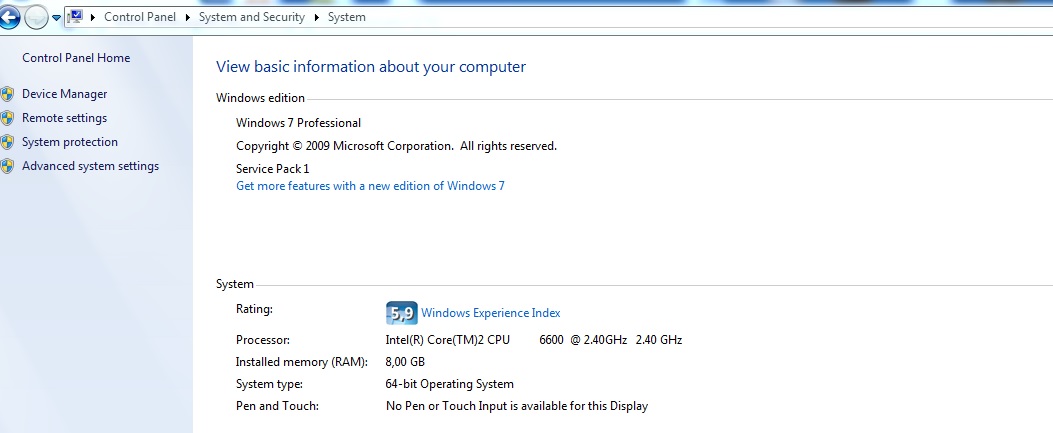The image size is (1053, 433).
Task: Click the Microsoft copyright line
Action: (396, 146)
